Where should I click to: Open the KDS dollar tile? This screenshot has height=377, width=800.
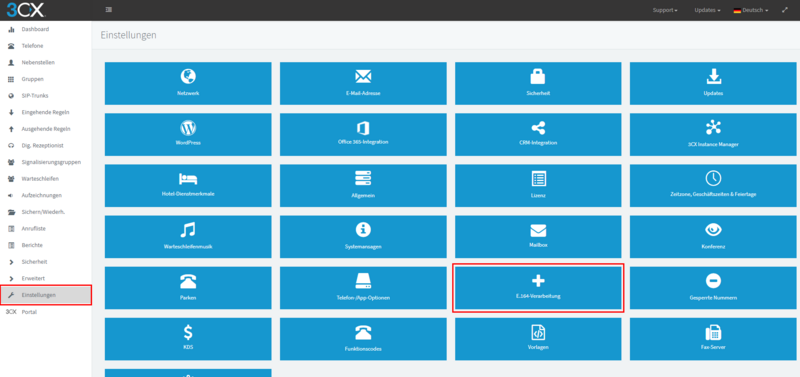(x=188, y=339)
